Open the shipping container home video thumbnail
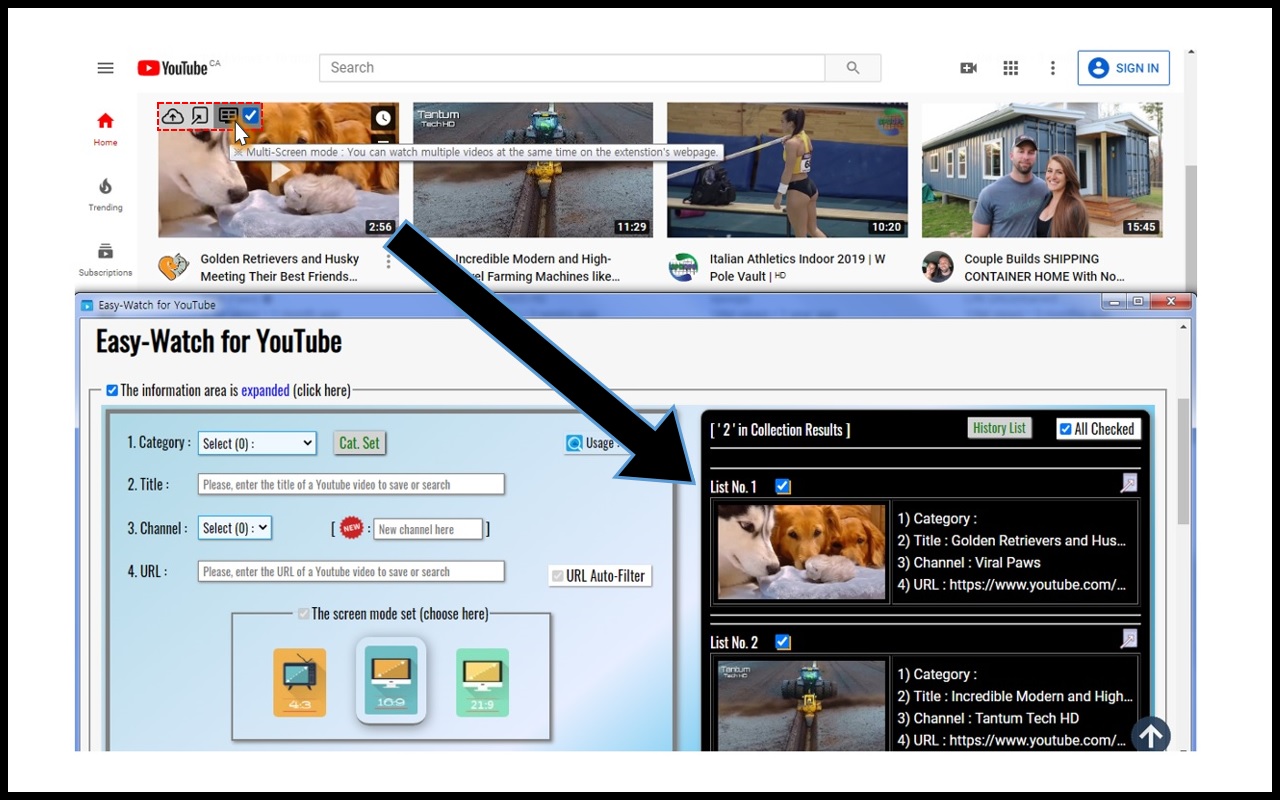The height and width of the screenshot is (800, 1280). 1042,170
